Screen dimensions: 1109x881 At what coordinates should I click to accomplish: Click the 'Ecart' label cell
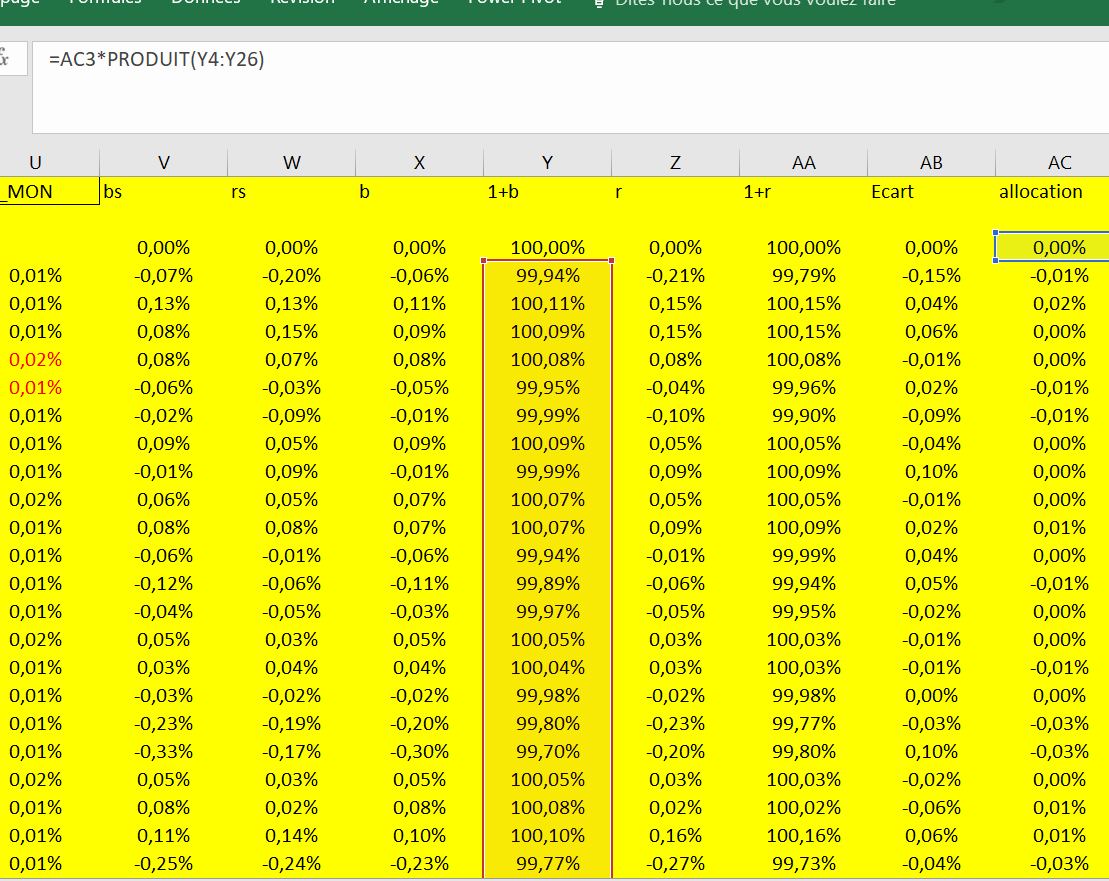(931, 192)
